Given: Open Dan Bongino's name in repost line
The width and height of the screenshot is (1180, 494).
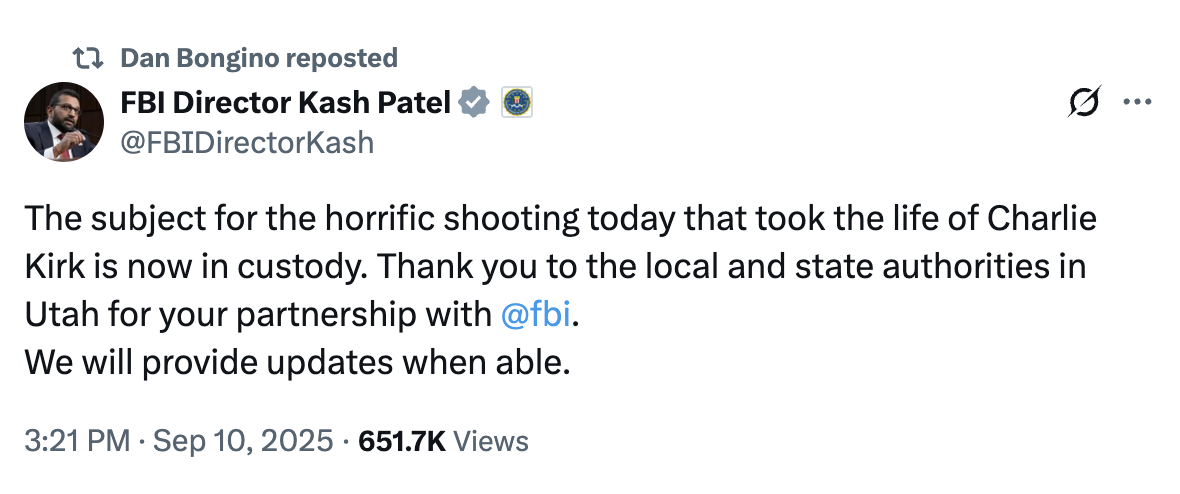Looking at the screenshot, I should pyautogui.click(x=200, y=58).
